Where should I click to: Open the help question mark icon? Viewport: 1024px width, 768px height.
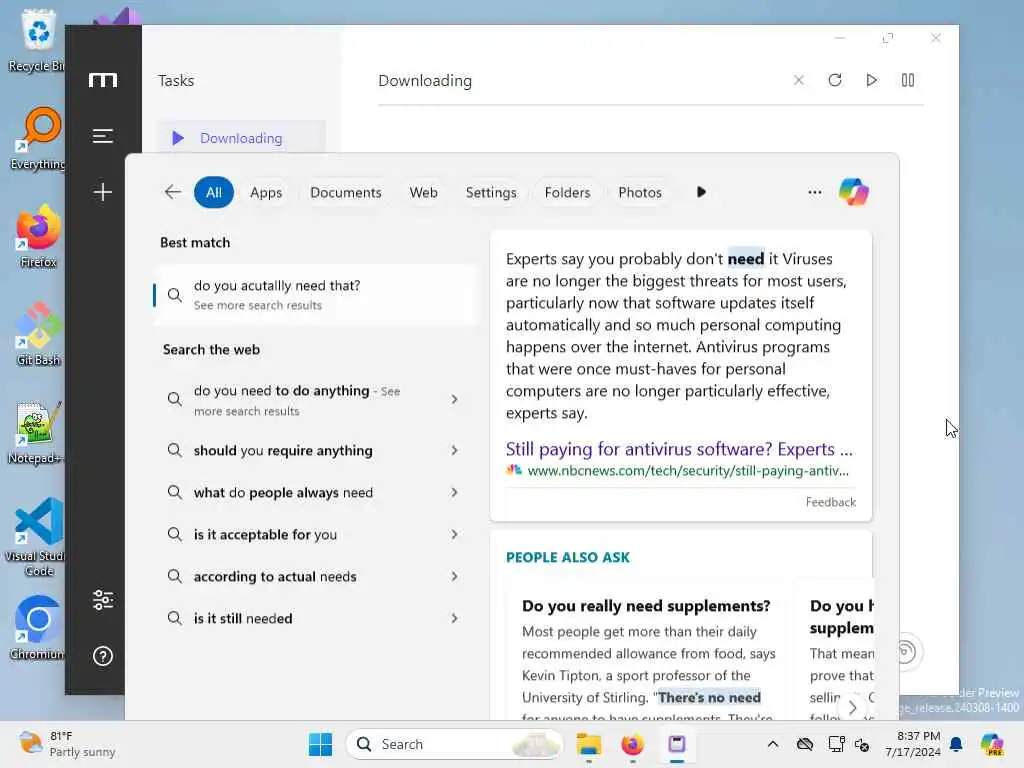point(103,656)
